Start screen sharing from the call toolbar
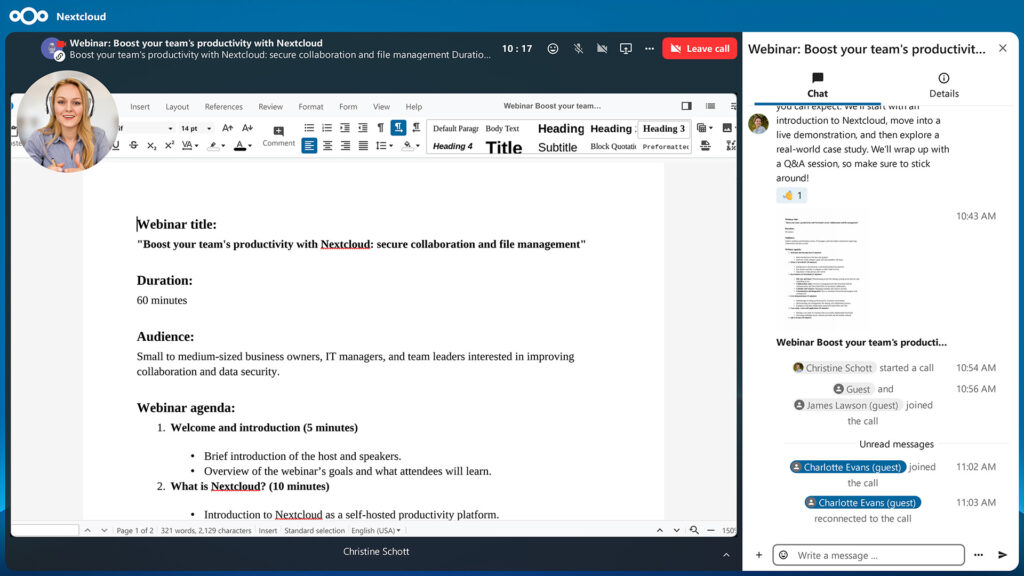The height and width of the screenshot is (576, 1024). click(x=625, y=47)
